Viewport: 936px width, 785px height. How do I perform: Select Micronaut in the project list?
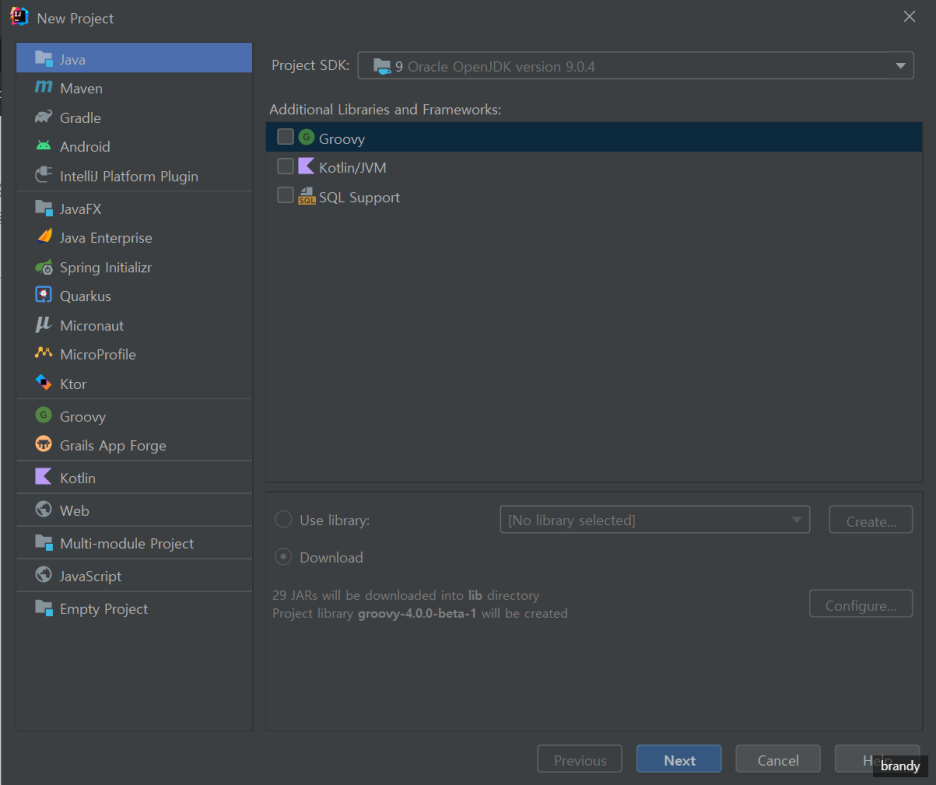(134, 326)
